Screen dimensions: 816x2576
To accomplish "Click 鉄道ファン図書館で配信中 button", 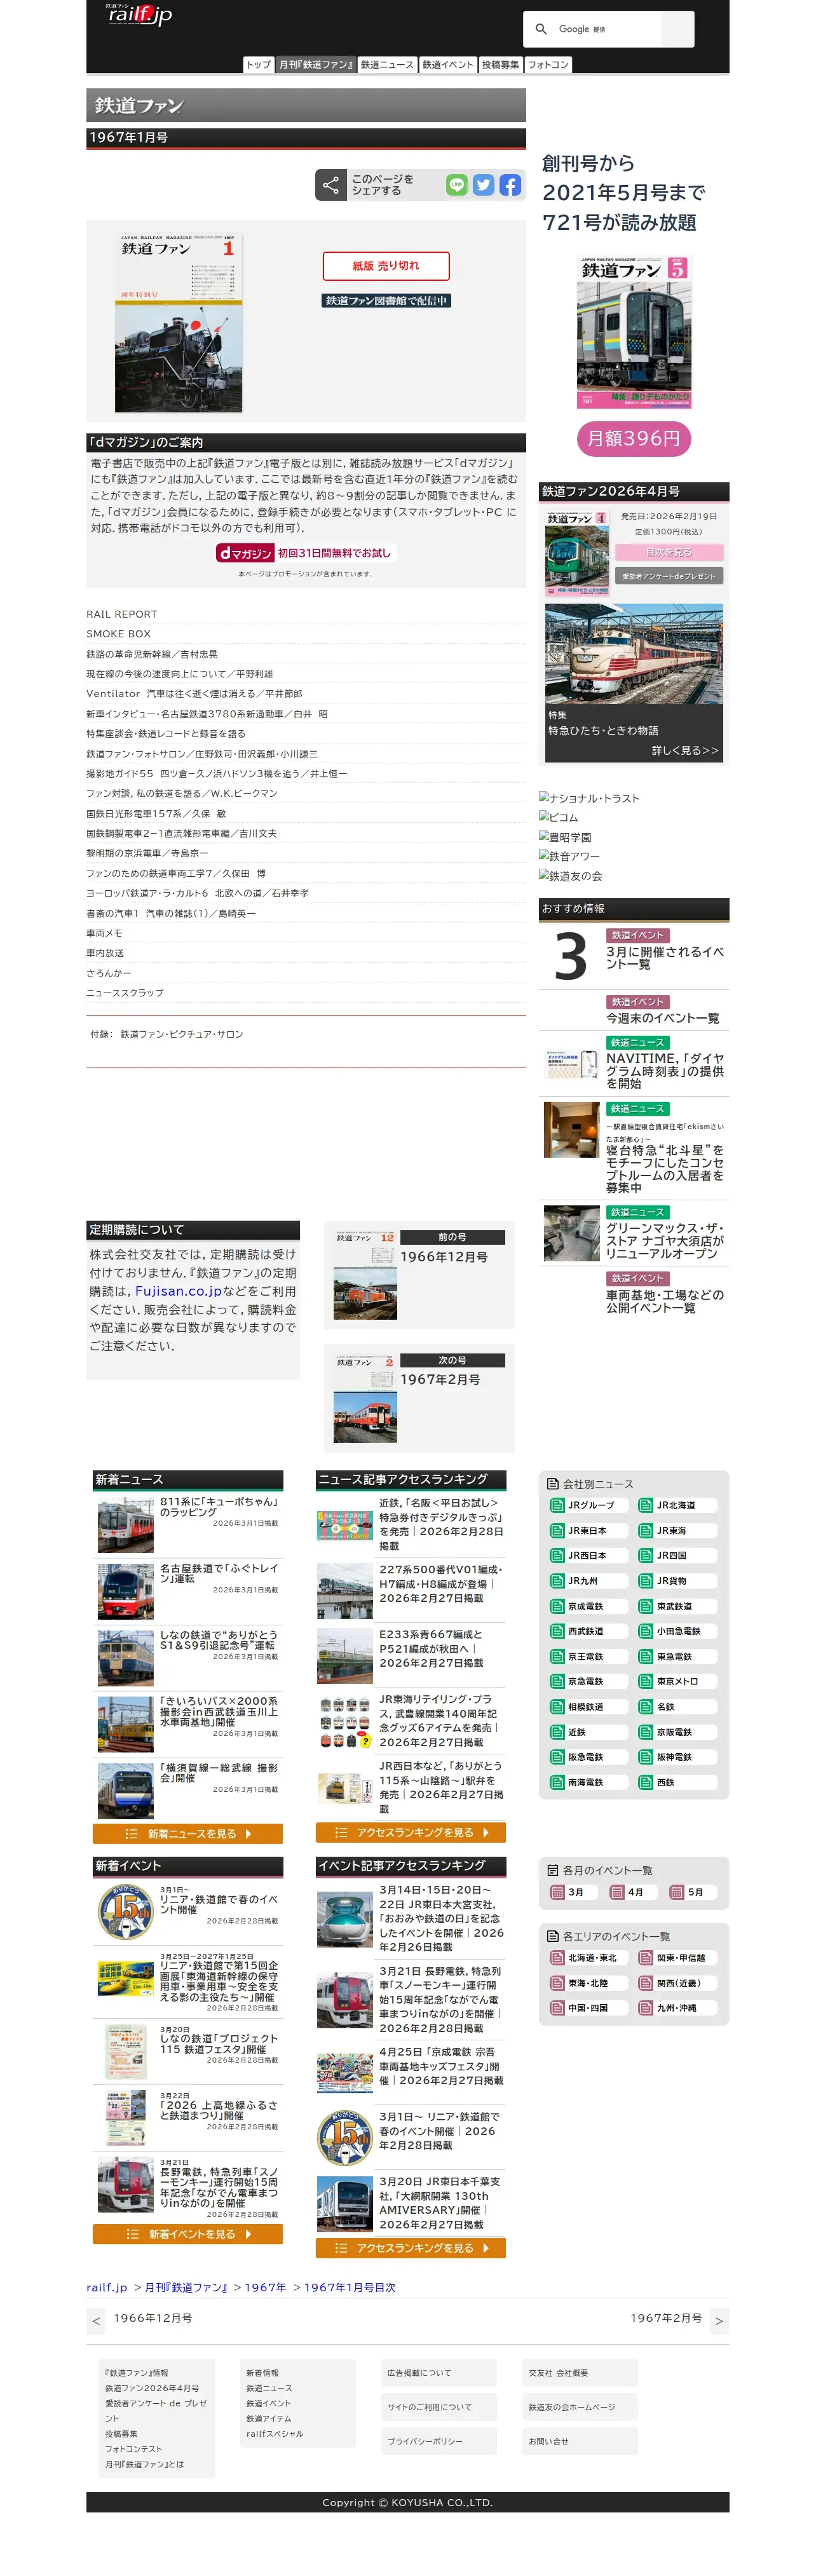I will pyautogui.click(x=386, y=301).
